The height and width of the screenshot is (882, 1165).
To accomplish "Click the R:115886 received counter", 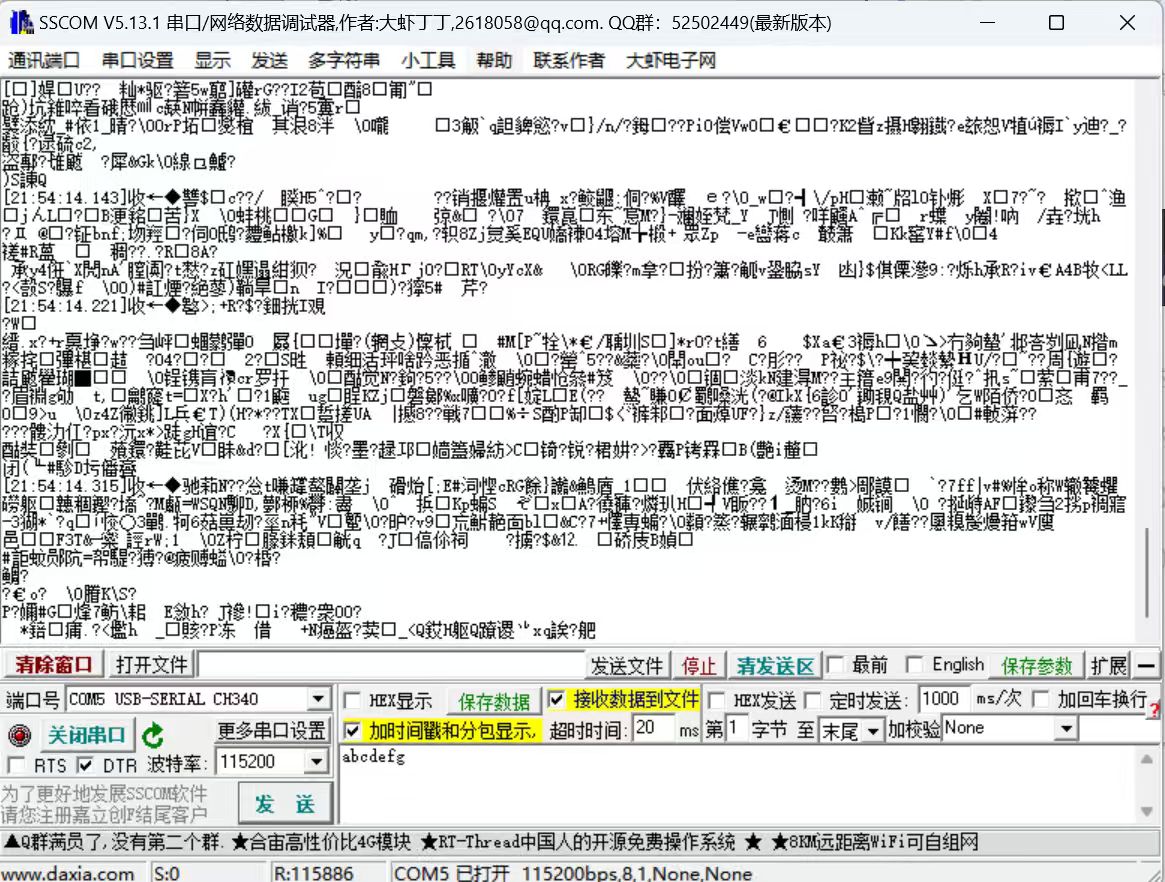I will coord(314,873).
